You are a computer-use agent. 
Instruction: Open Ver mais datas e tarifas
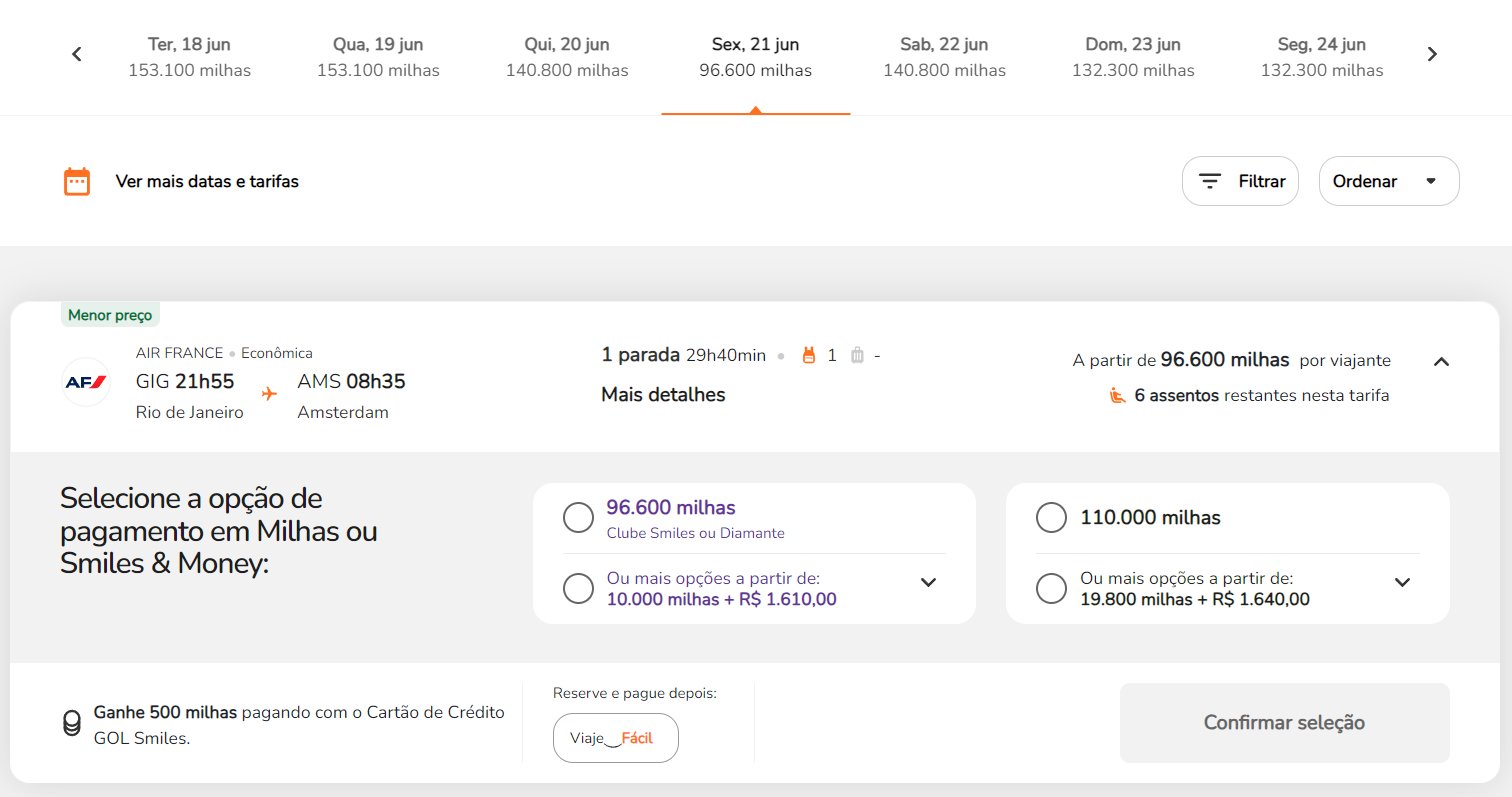pos(207,181)
